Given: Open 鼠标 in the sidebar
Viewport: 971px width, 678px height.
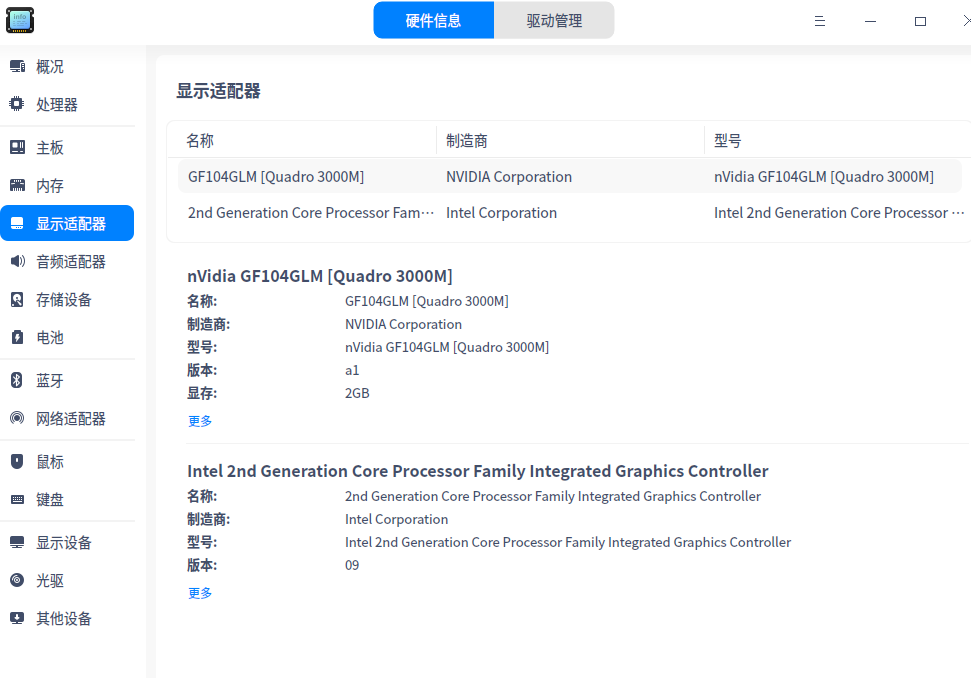Looking at the screenshot, I should coord(67,461).
